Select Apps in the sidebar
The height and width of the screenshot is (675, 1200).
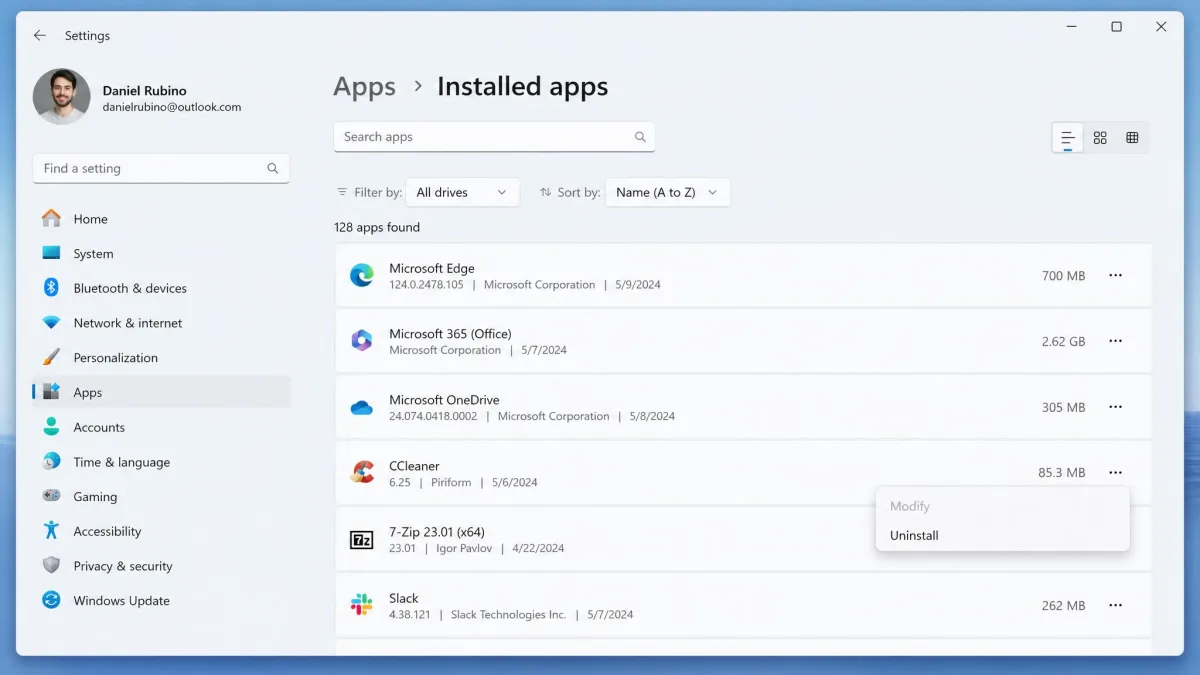pyautogui.click(x=161, y=392)
